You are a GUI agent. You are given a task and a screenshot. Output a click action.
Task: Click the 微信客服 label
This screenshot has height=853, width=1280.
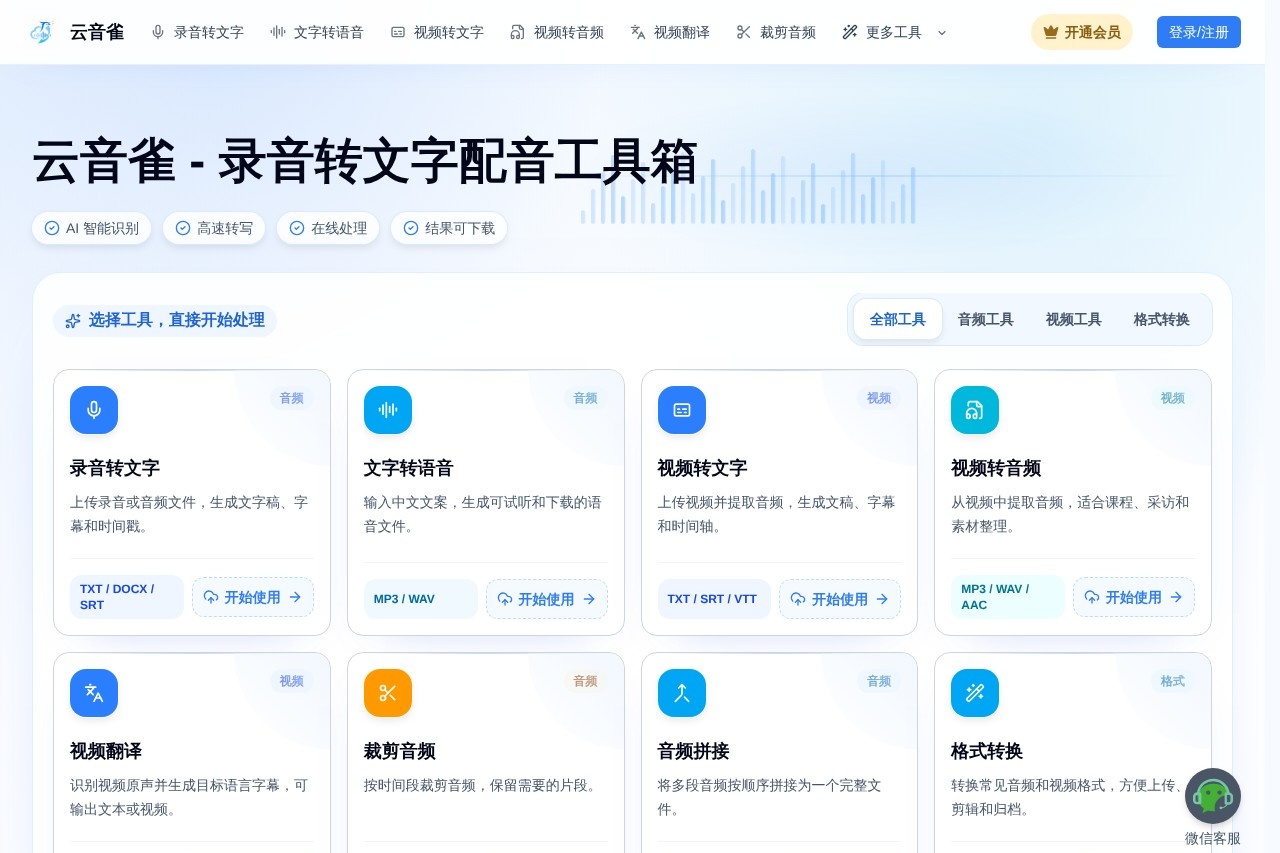pyautogui.click(x=1213, y=838)
